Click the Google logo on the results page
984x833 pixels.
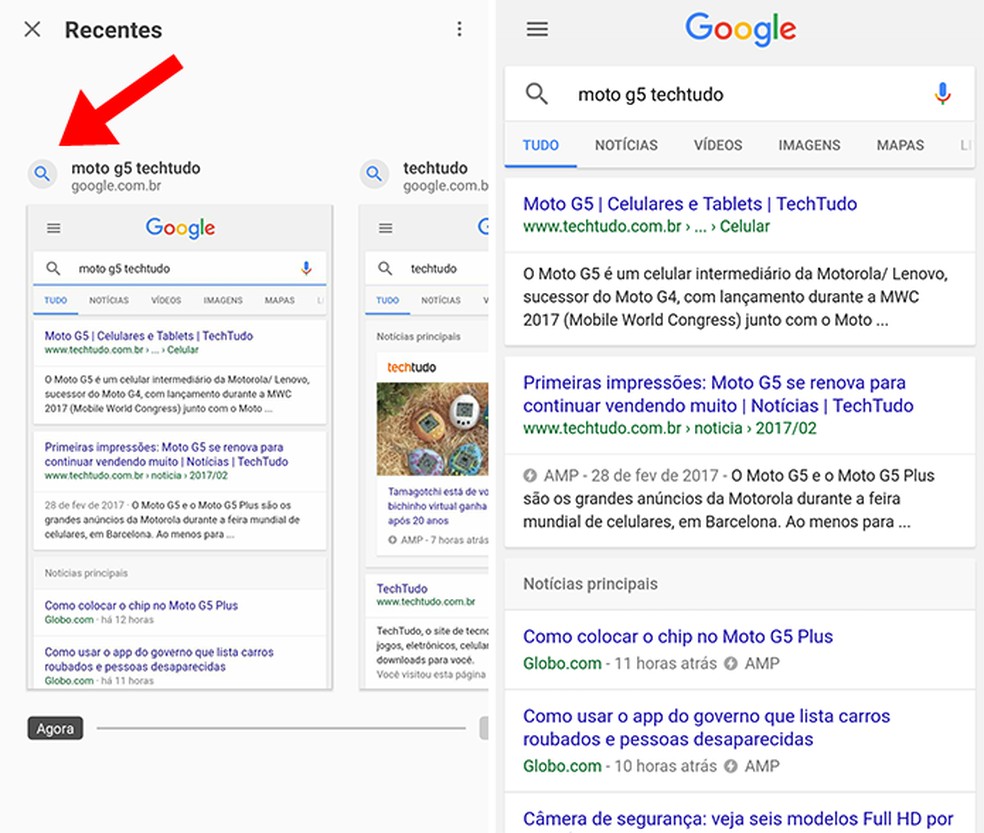[x=741, y=29]
